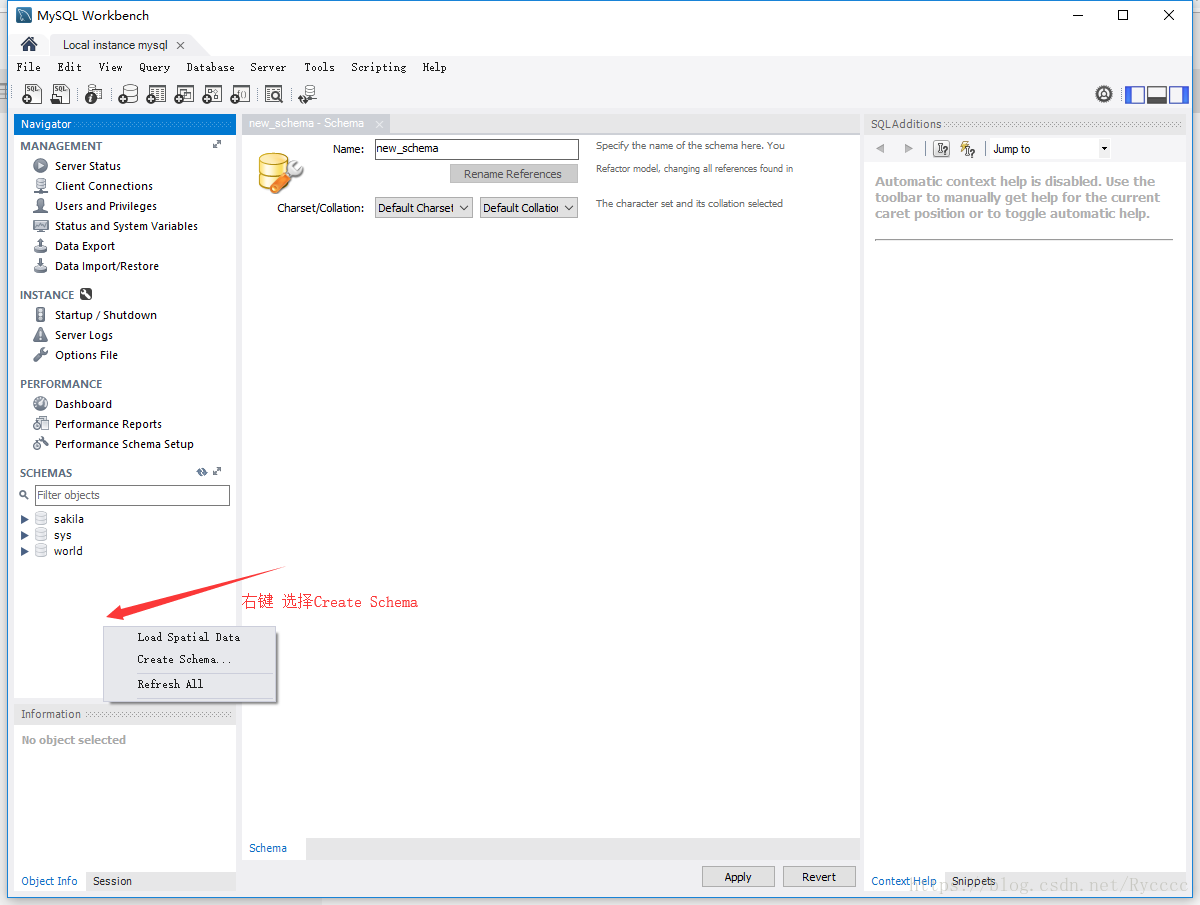Click the Filter objects search field

(132, 495)
